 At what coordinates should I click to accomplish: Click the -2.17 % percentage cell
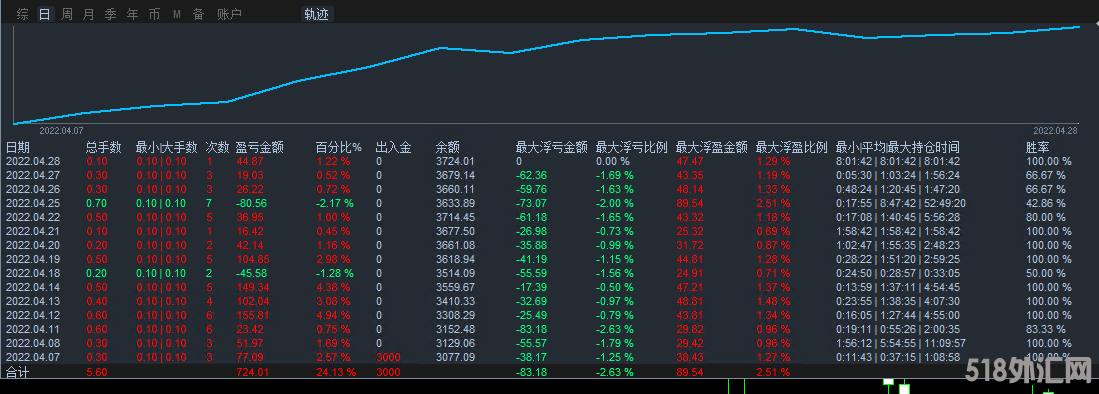pos(335,203)
